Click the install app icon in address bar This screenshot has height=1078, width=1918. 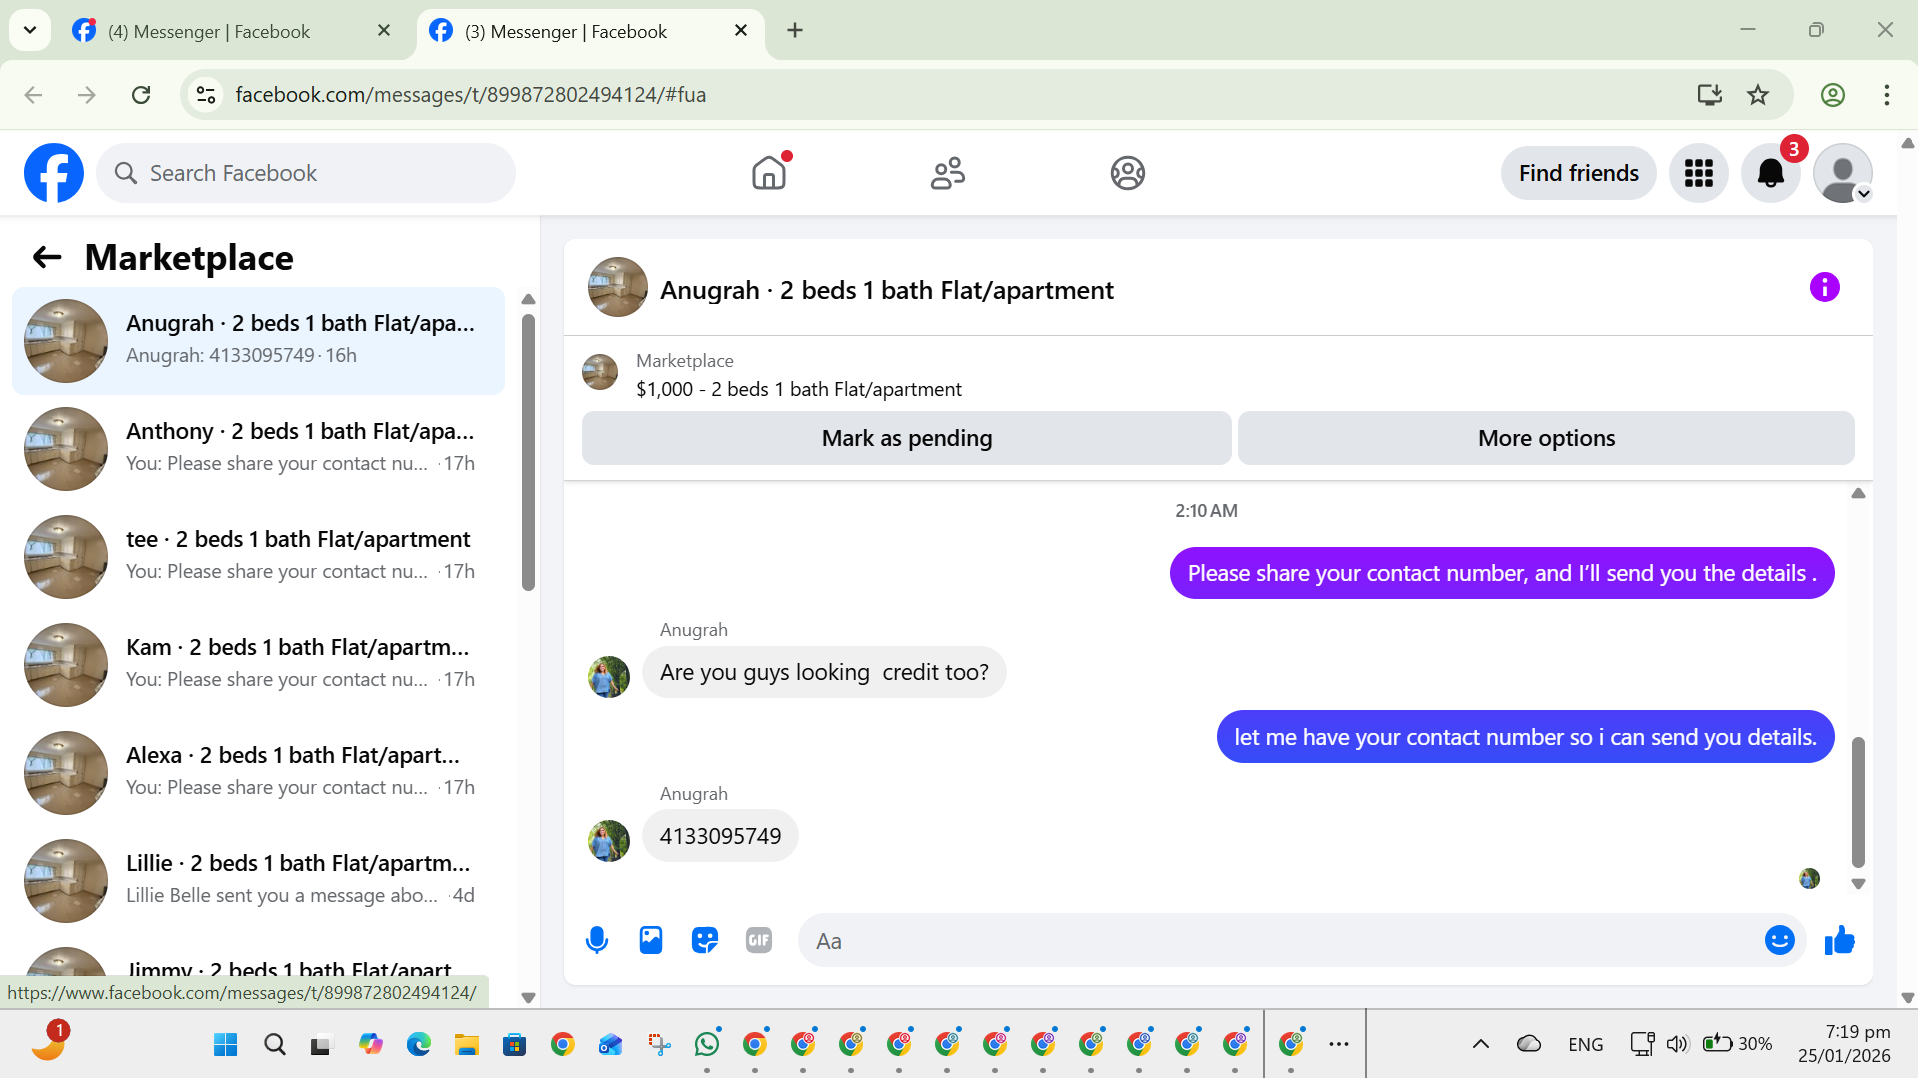(x=1709, y=95)
